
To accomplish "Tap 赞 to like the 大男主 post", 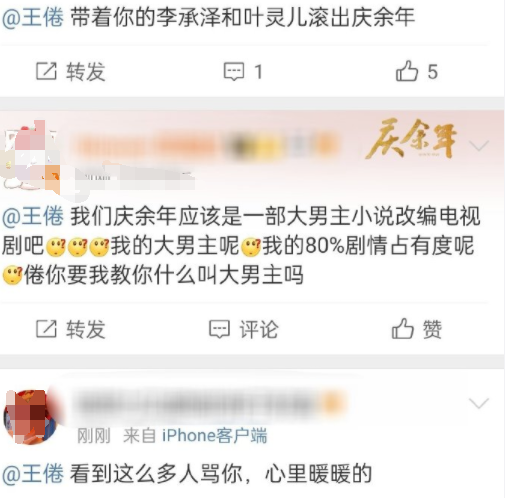I will [417, 329].
